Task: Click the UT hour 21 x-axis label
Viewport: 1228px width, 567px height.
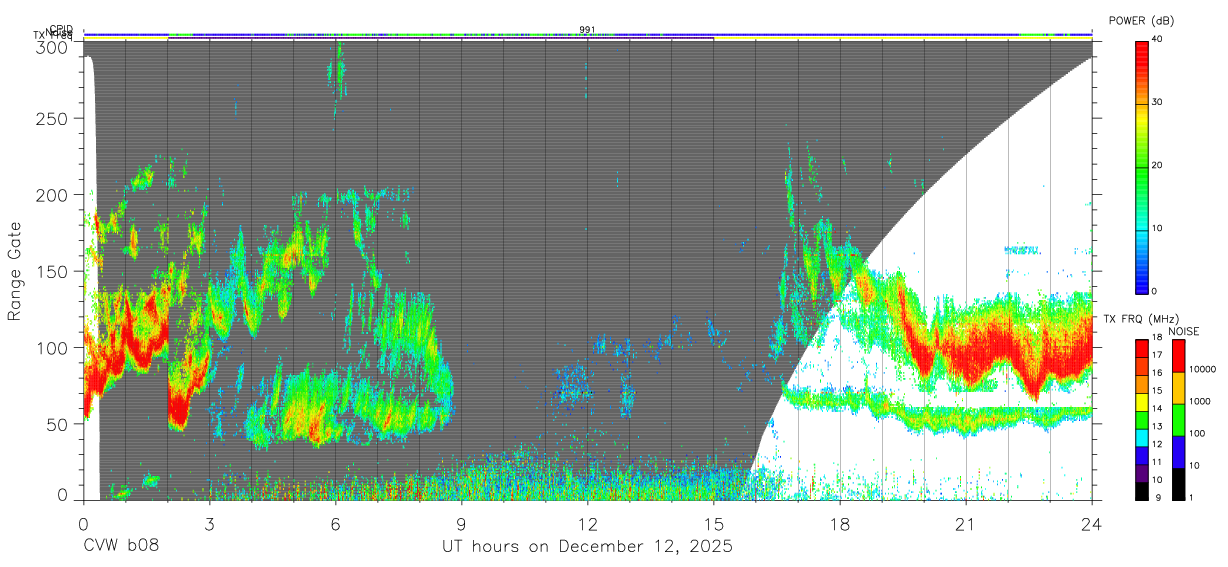Action: pos(966,522)
